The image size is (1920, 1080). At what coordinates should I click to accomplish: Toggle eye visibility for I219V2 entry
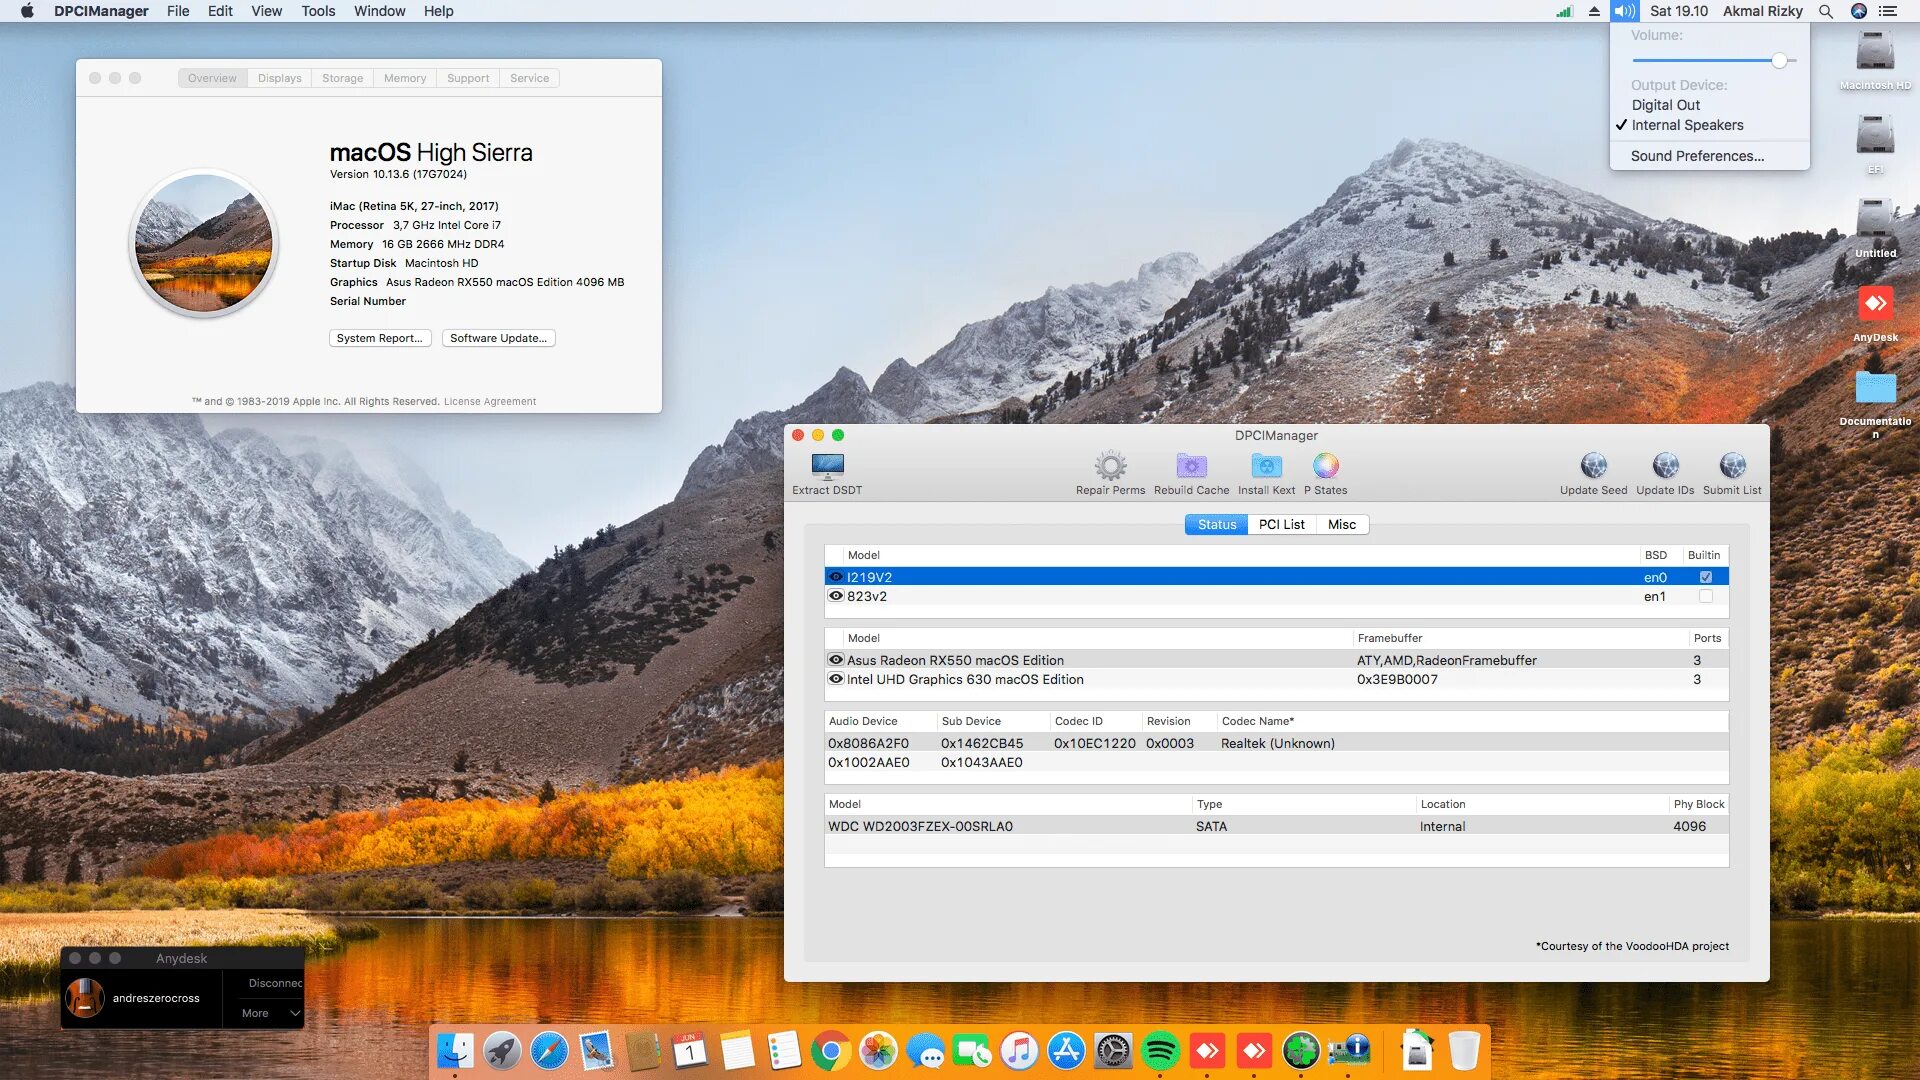tap(836, 576)
